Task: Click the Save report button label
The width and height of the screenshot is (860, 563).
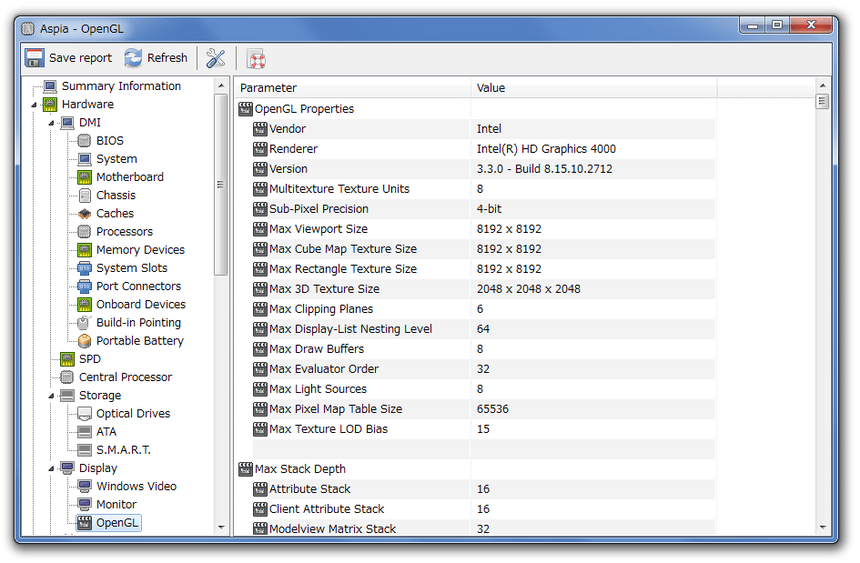Action: pyautogui.click(x=80, y=58)
